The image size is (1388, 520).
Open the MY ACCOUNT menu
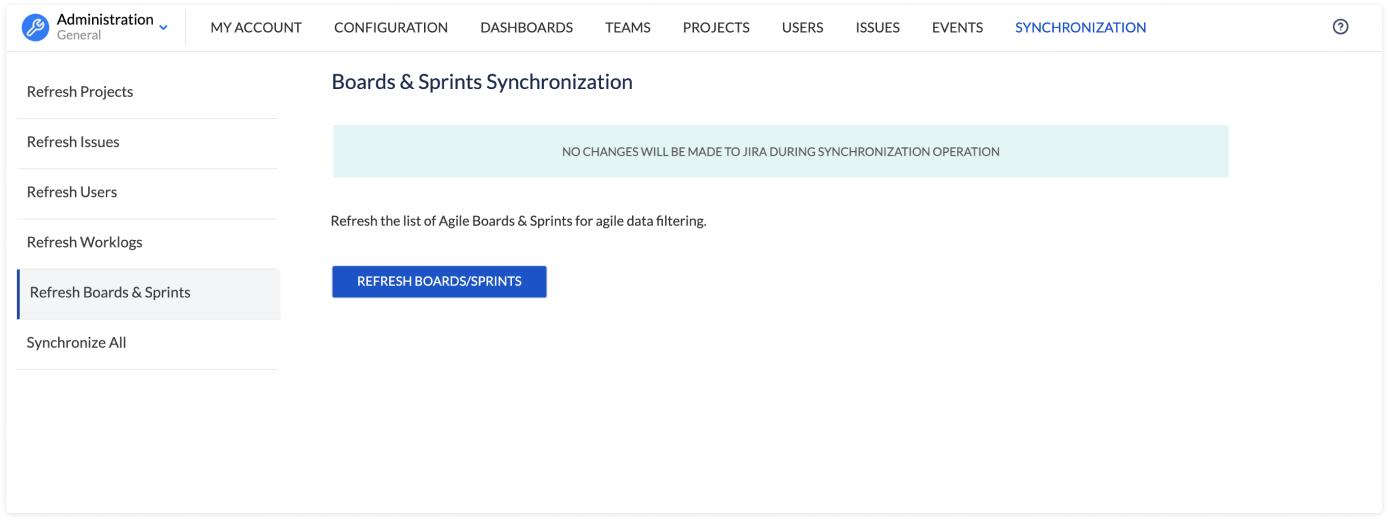pos(256,28)
